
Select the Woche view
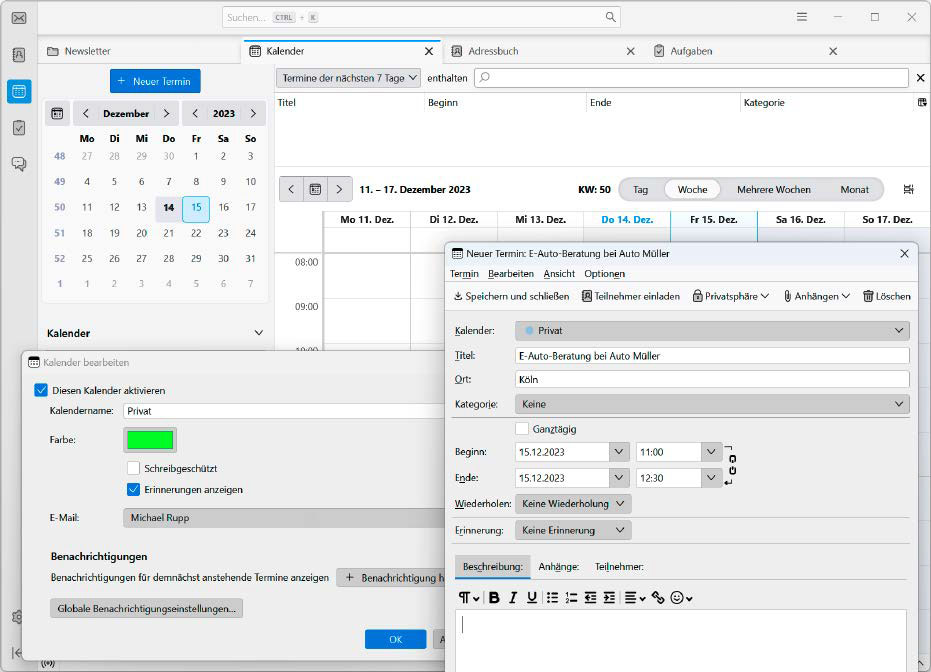coord(692,189)
